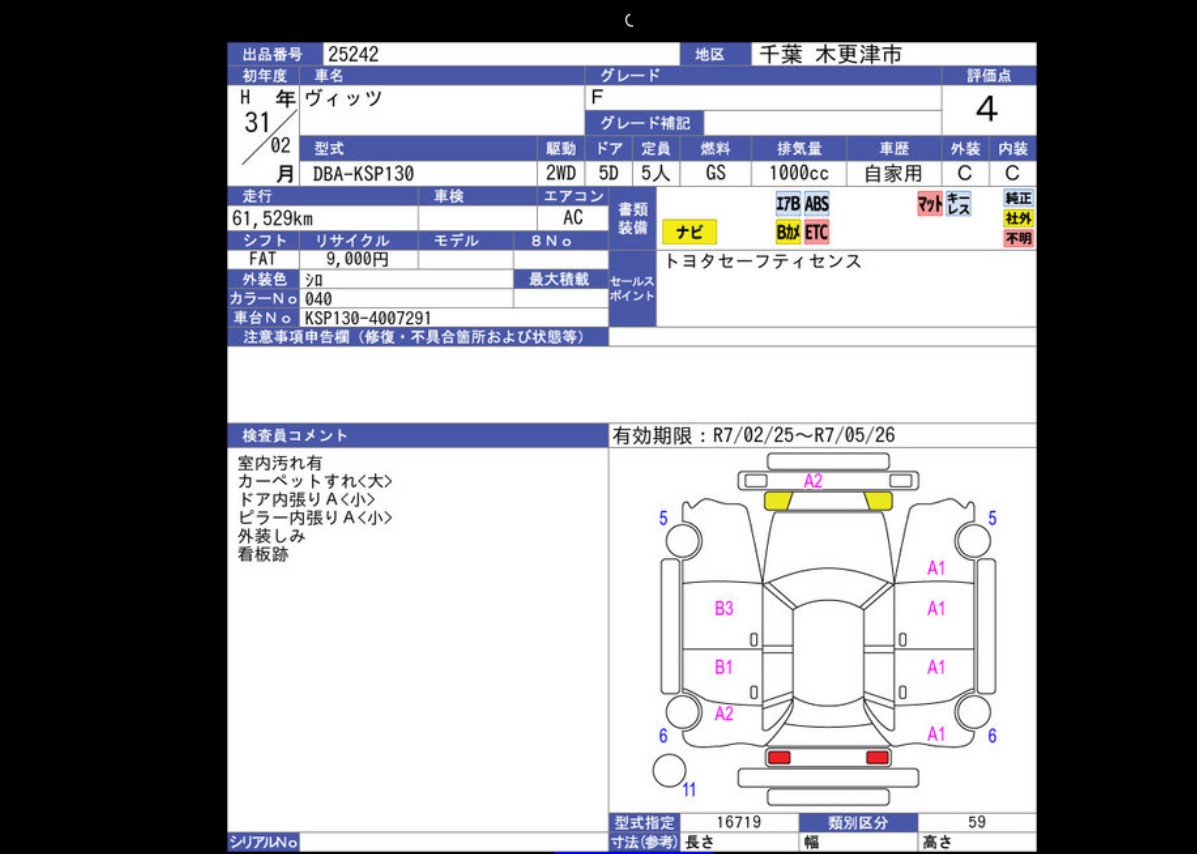Click lot number 25242

click(353, 54)
